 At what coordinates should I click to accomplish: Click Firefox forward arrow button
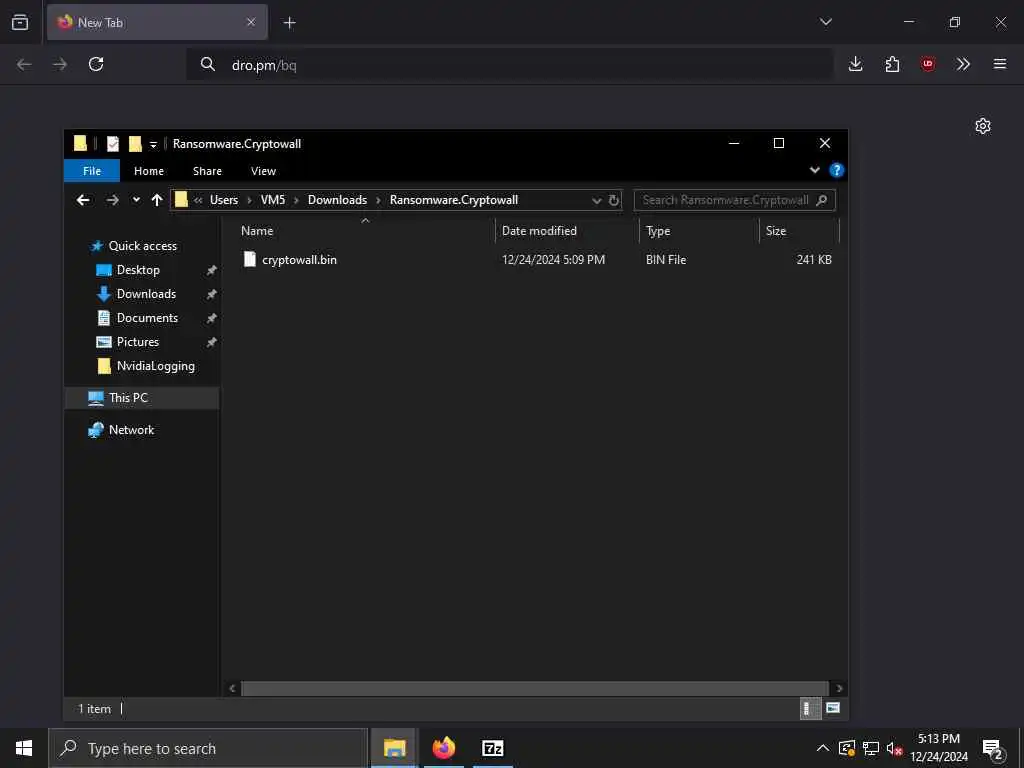[x=60, y=64]
